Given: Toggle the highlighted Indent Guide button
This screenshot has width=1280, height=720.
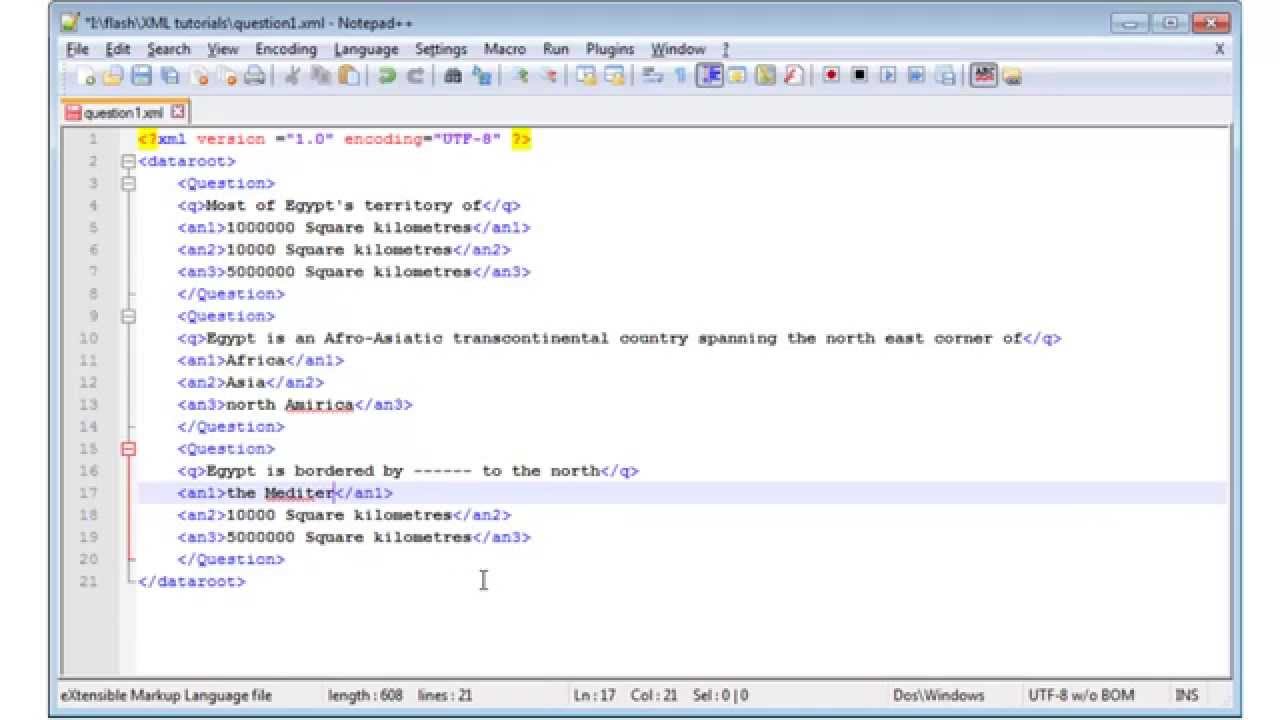Looking at the screenshot, I should pos(710,76).
